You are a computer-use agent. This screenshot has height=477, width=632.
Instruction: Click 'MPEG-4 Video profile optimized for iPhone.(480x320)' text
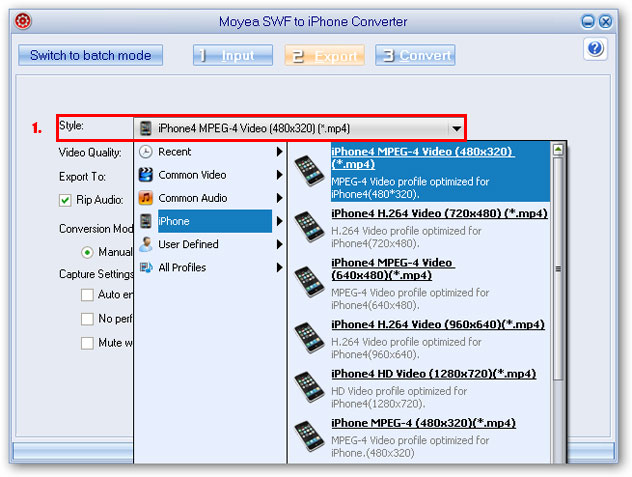[410, 446]
